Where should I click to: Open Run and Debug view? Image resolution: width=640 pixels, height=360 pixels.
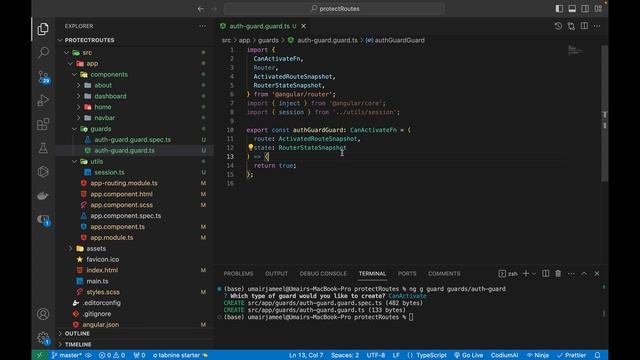pos(43,100)
